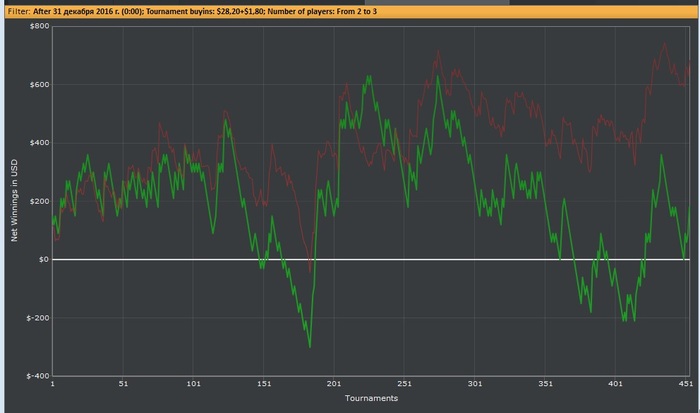Image resolution: width=700 pixels, height=413 pixels.
Task: Click the $-400 y-axis label
Action: (38, 376)
